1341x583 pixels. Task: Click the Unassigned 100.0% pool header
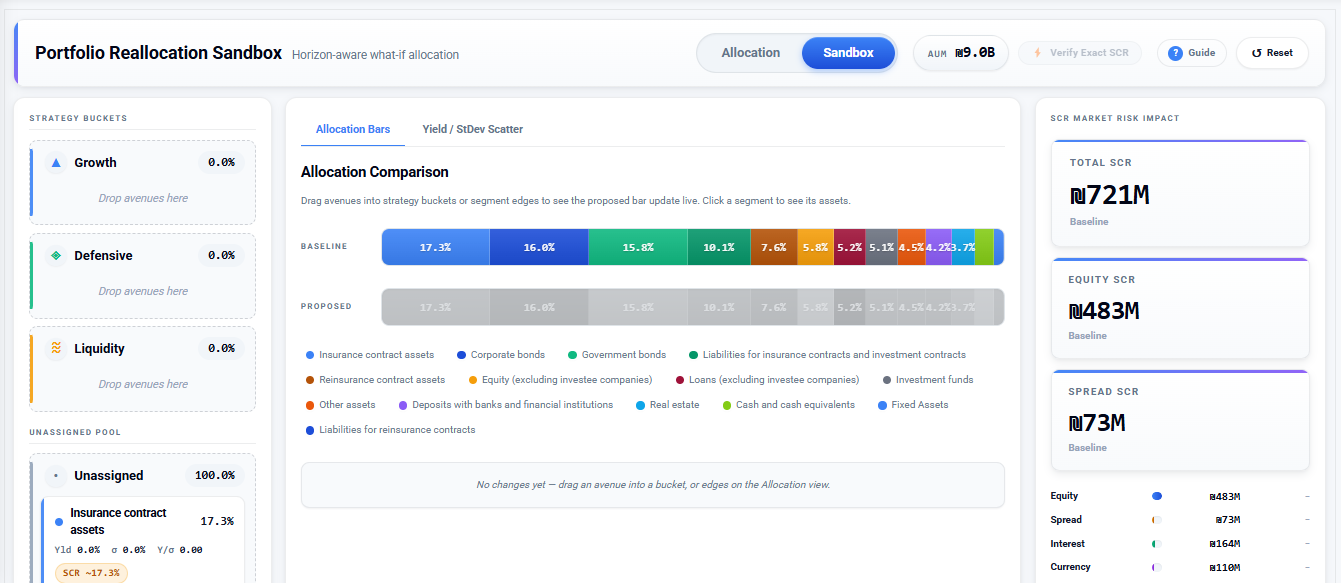click(x=143, y=475)
